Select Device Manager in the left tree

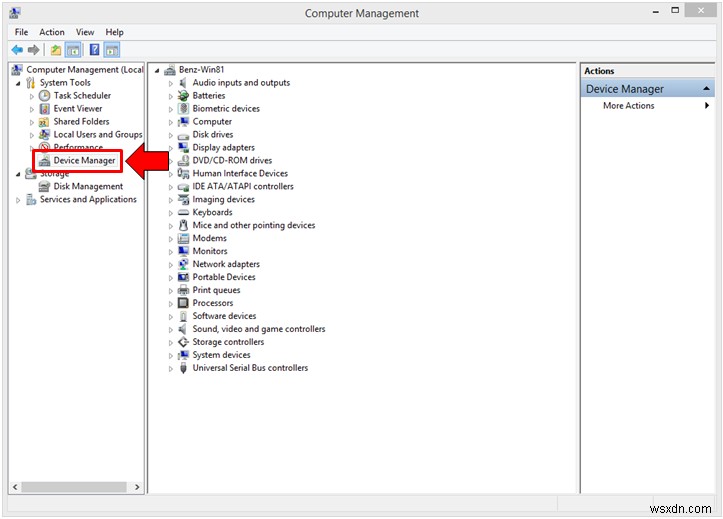(x=84, y=160)
